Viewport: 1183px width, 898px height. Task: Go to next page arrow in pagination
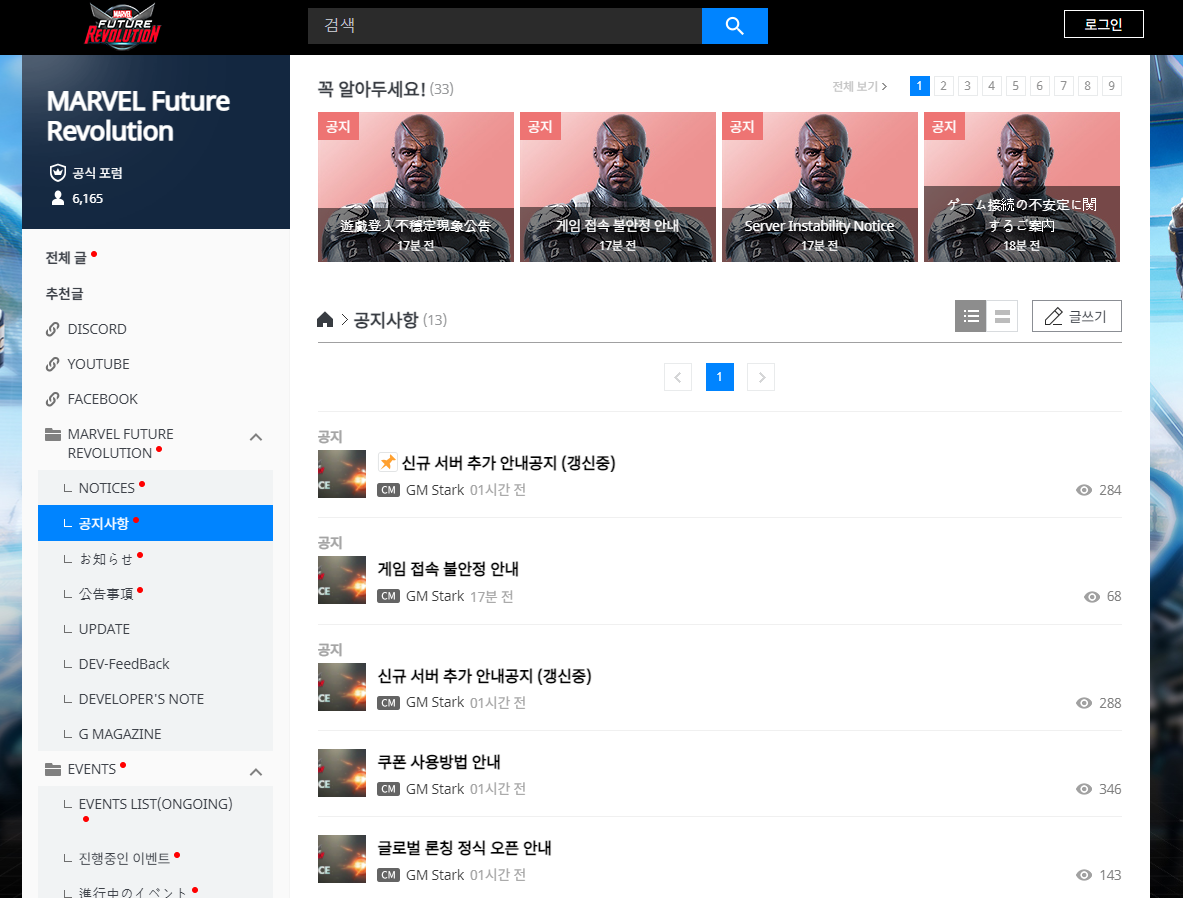tap(760, 377)
